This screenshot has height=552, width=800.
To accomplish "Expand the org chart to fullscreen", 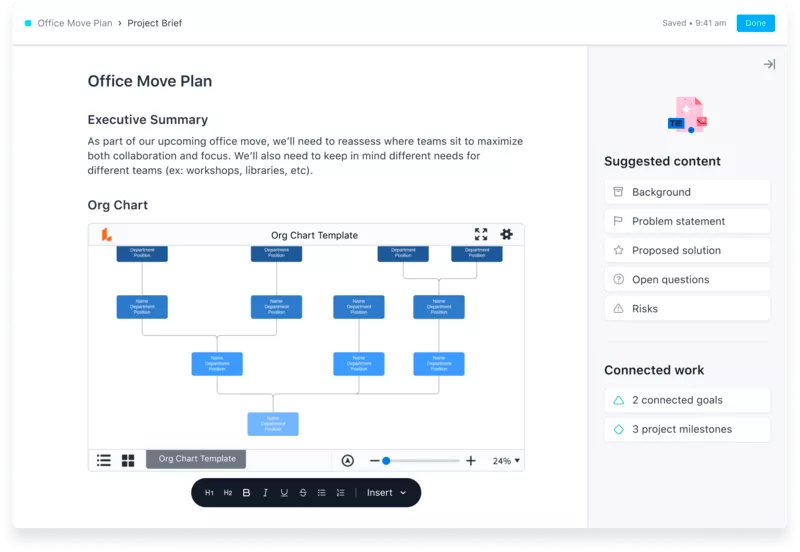I will (x=481, y=234).
